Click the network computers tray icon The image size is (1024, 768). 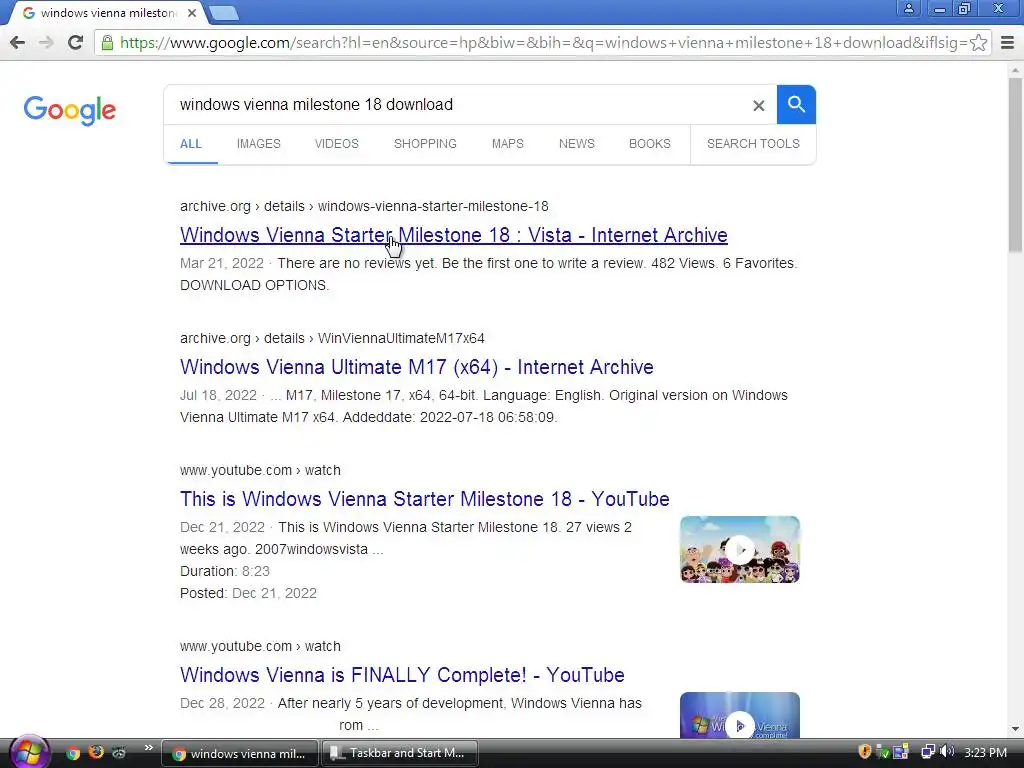(928, 752)
